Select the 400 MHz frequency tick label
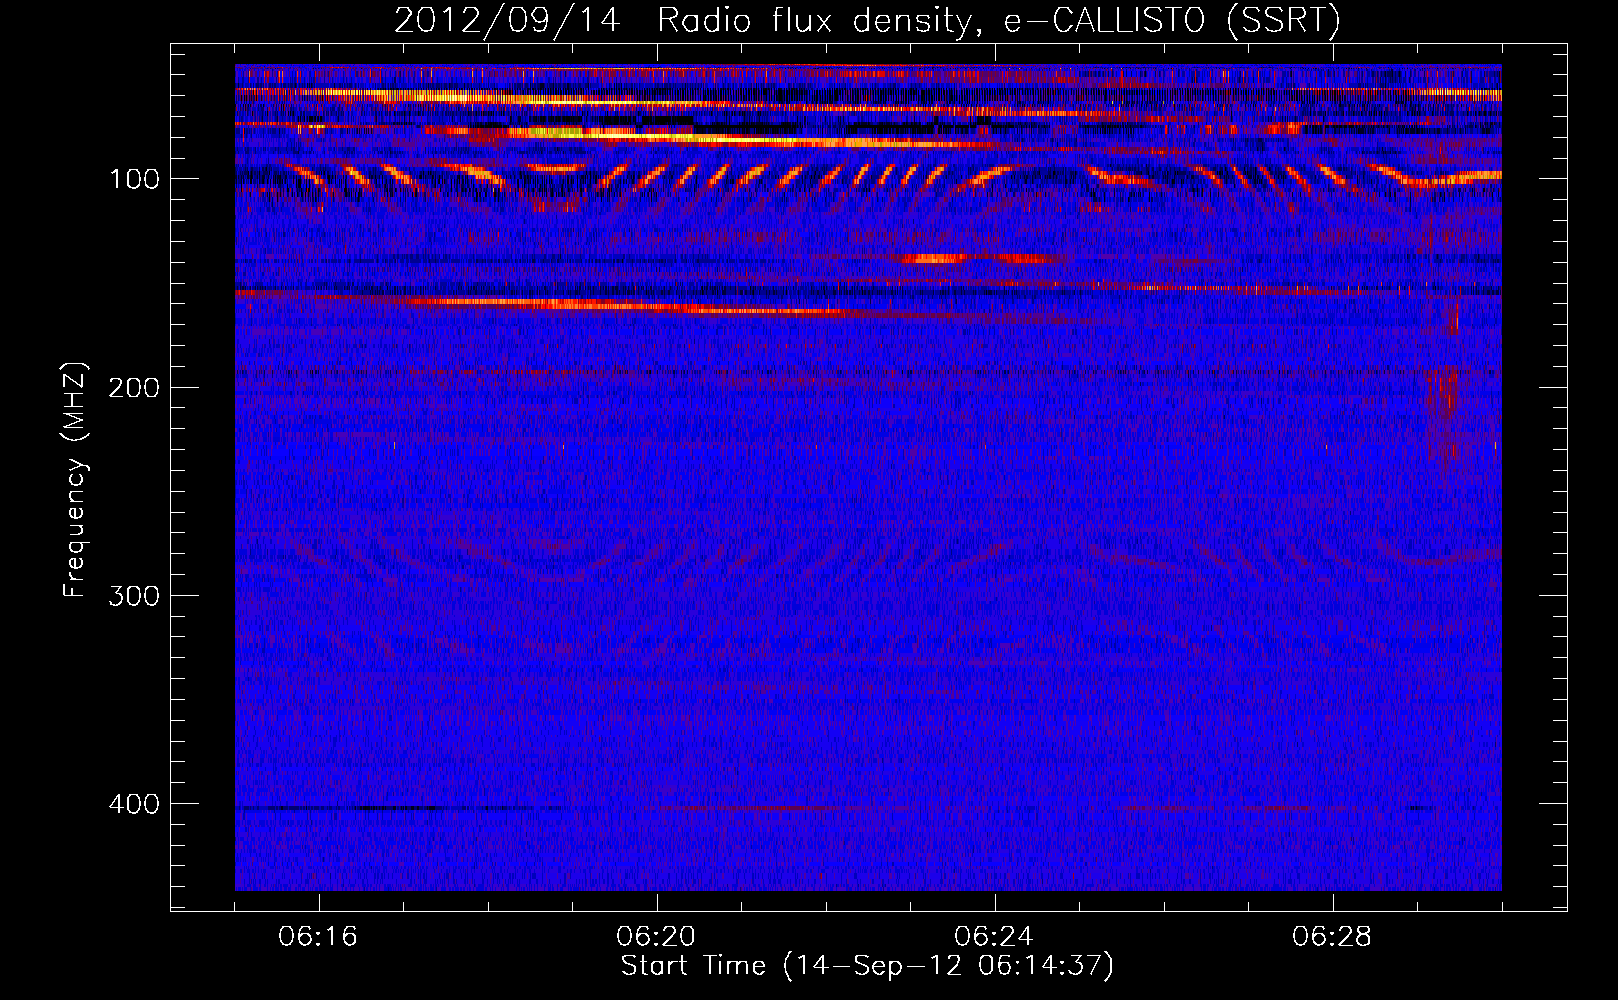Screen dimensions: 1618x1000 point(133,804)
